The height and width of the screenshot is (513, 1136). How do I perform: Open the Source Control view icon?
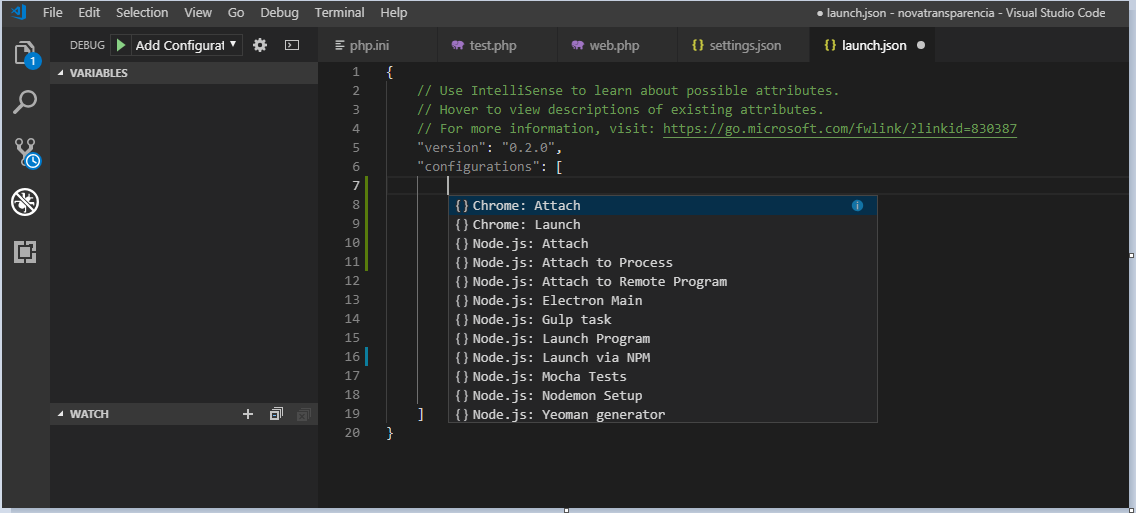click(25, 152)
